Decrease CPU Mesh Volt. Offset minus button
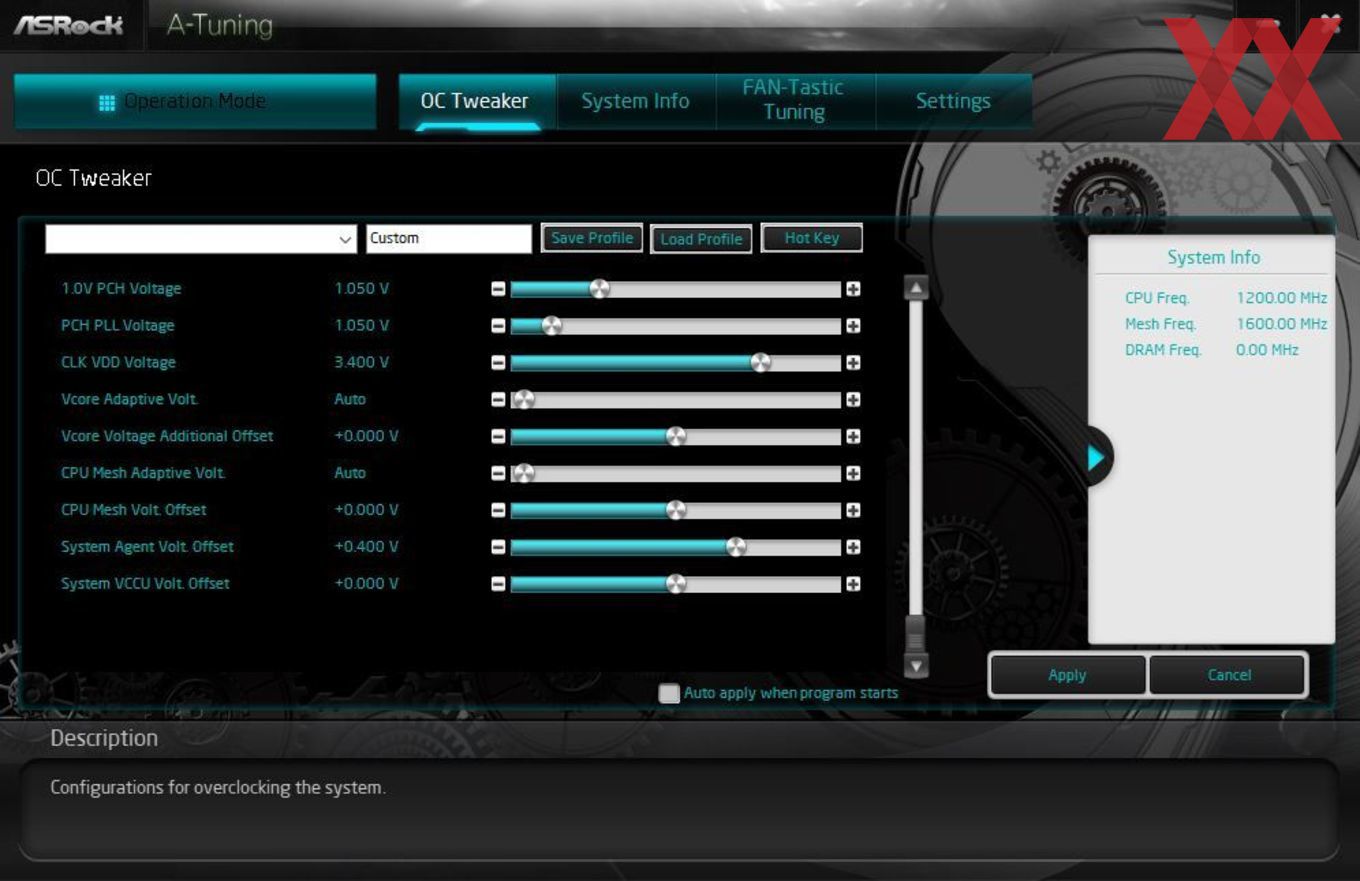1360x881 pixels. [498, 511]
